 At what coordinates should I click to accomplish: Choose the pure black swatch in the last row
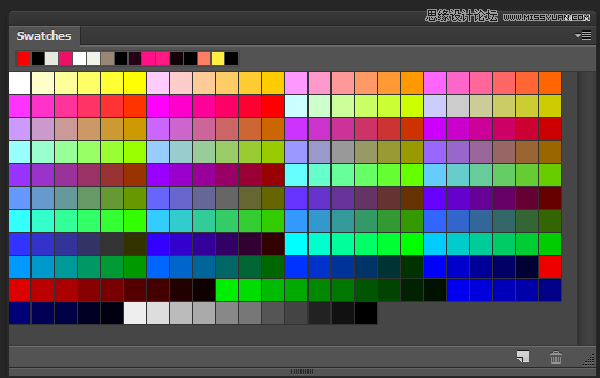pyautogui.click(x=366, y=313)
